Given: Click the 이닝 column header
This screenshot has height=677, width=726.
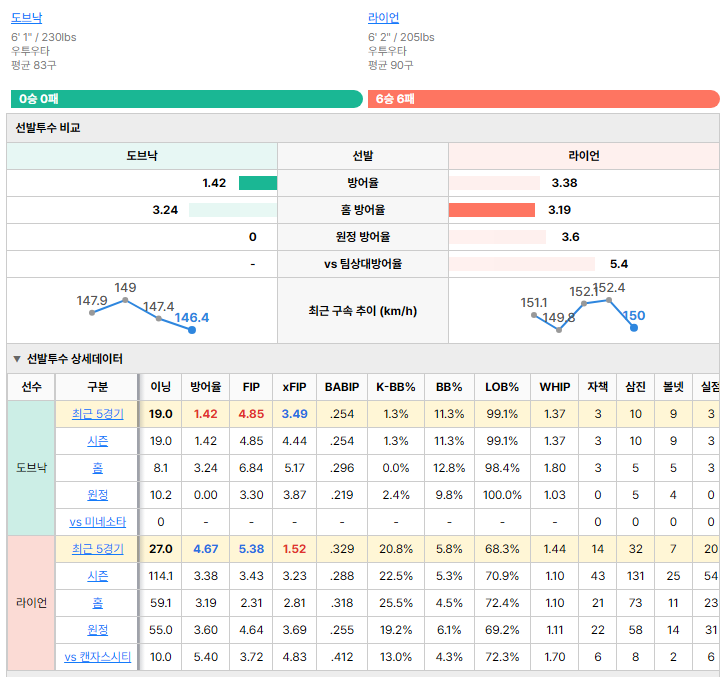Looking at the screenshot, I should (161, 387).
